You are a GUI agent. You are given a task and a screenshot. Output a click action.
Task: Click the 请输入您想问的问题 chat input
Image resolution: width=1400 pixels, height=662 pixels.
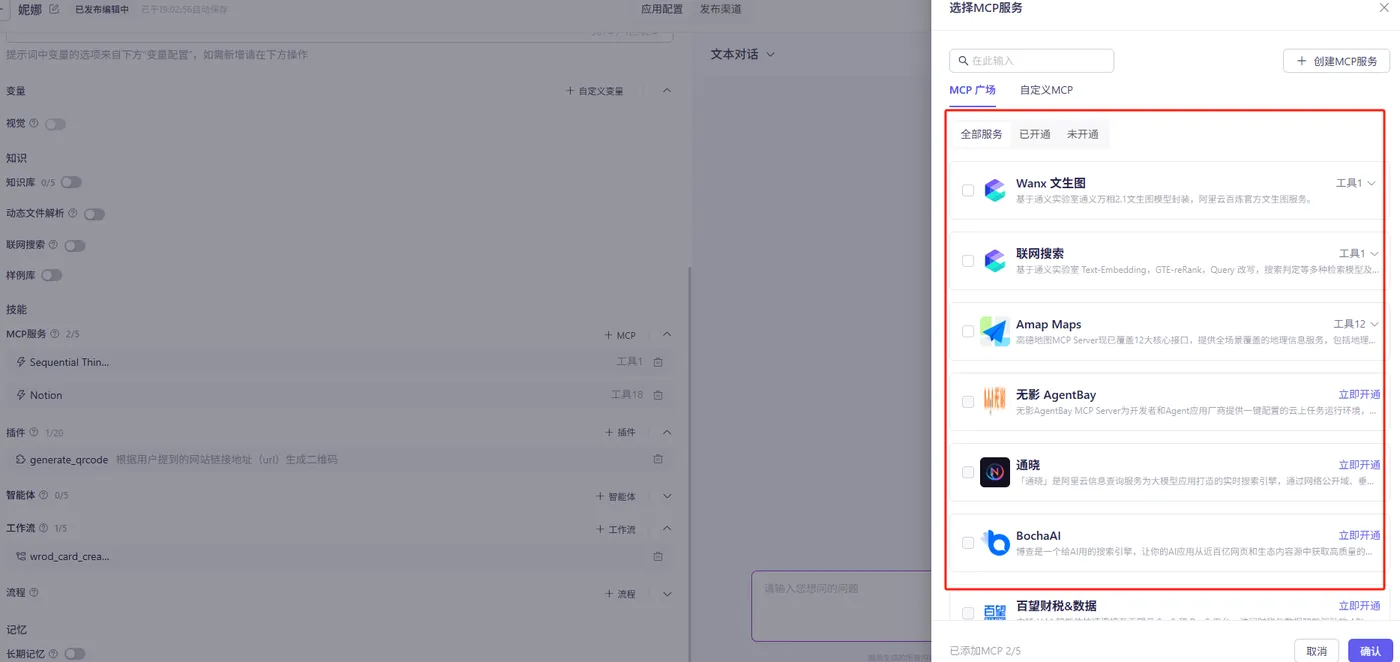[x=841, y=606]
